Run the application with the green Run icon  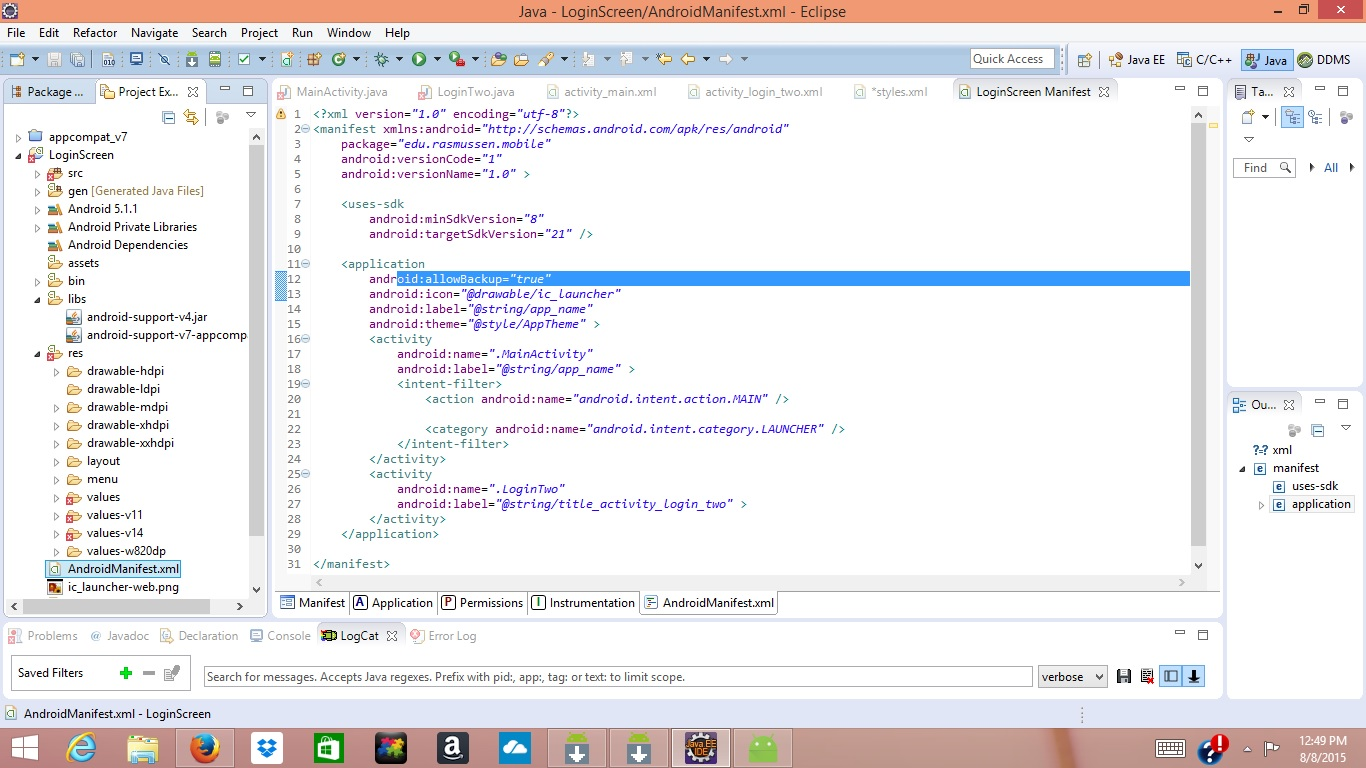point(419,57)
